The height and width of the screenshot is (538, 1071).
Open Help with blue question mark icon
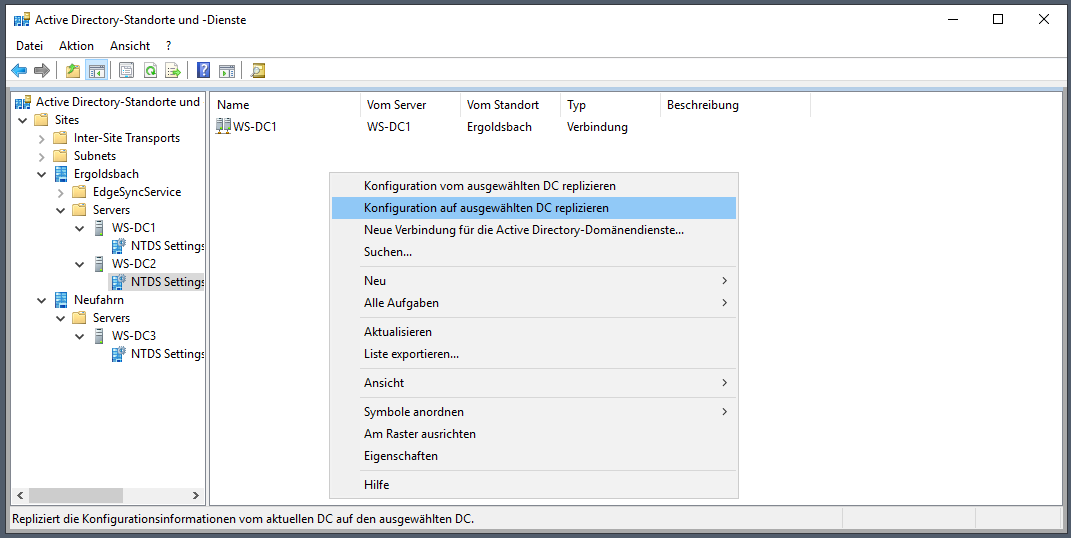203,70
